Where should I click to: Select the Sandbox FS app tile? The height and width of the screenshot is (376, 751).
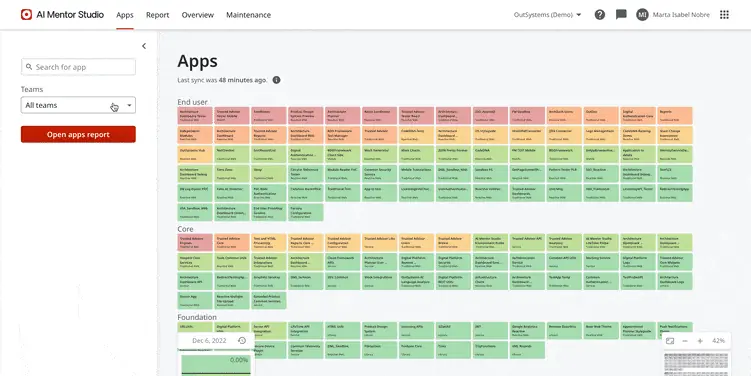490,174
